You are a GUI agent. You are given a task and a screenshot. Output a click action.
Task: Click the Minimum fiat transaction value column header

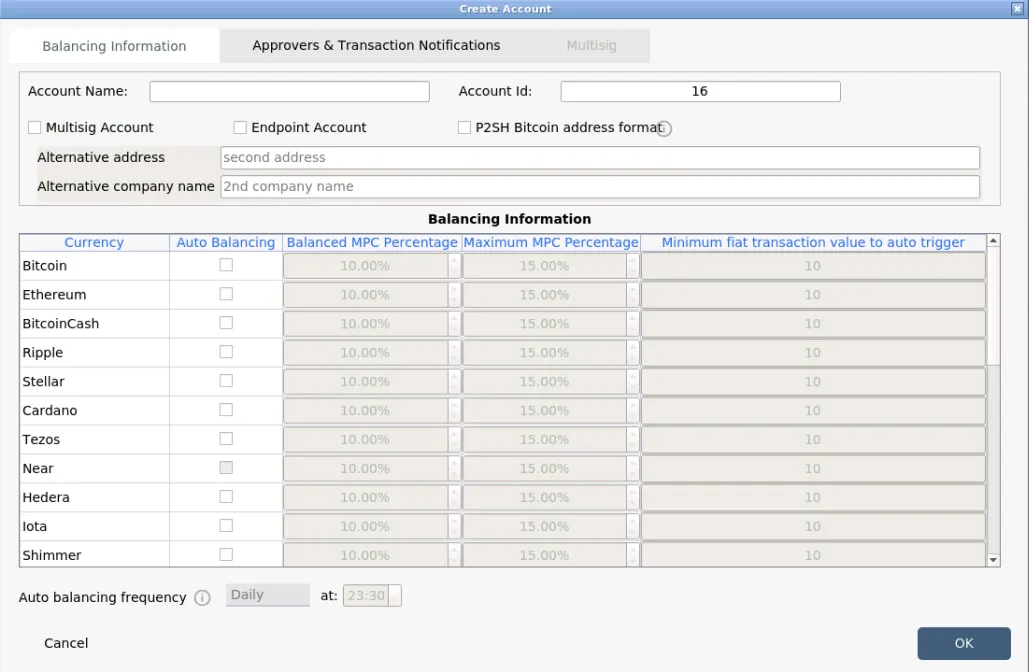813,242
